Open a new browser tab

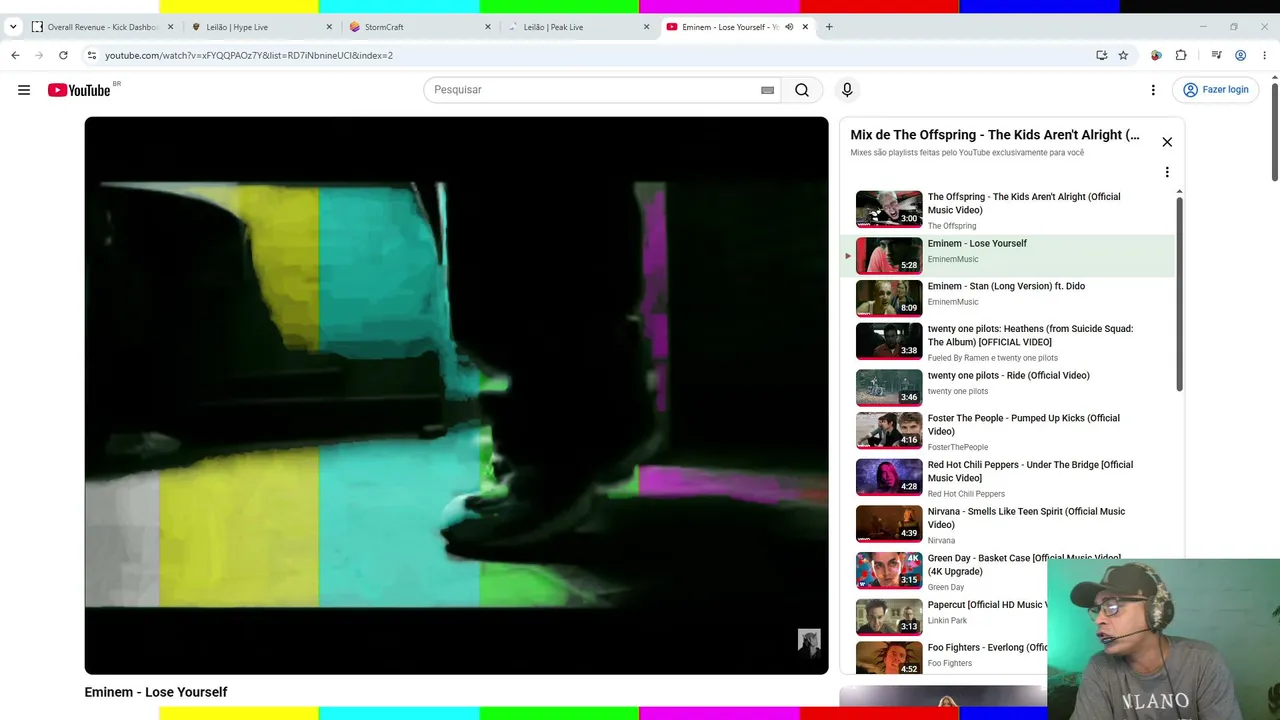click(x=829, y=27)
